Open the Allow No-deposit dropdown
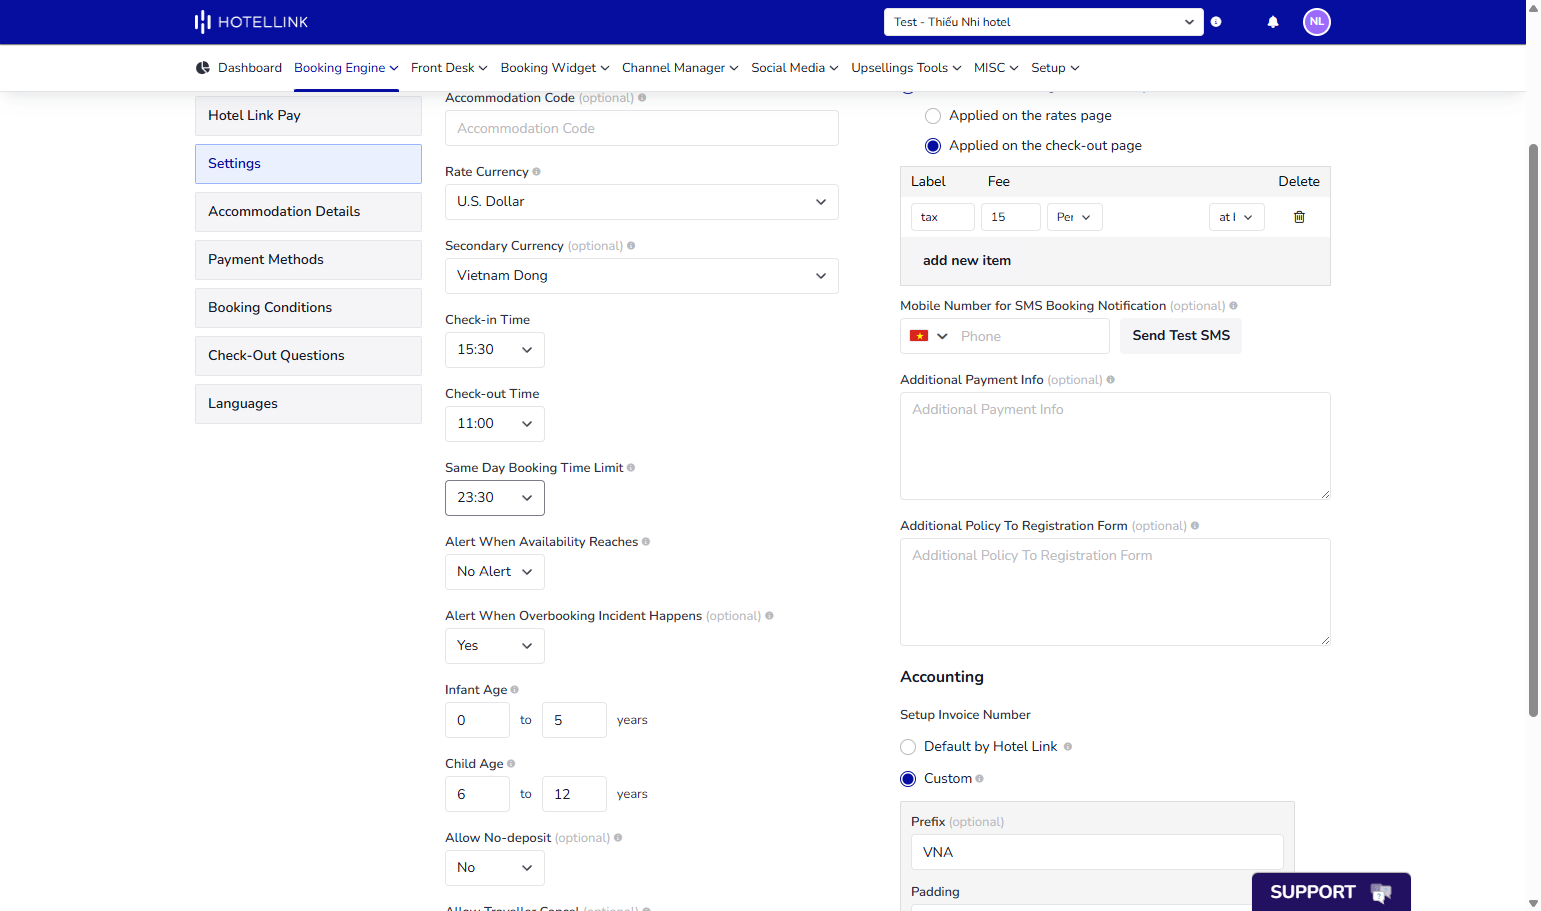Image resolution: width=1541 pixels, height=911 pixels. 495,868
